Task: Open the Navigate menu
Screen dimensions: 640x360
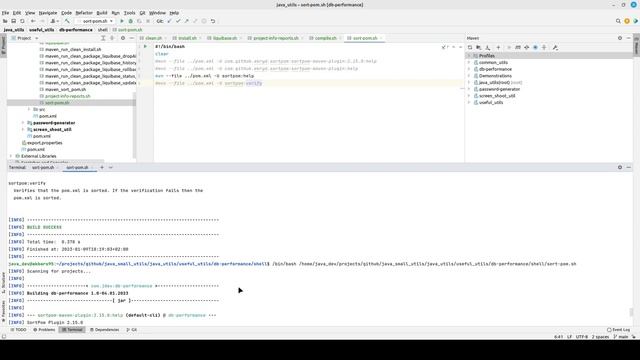Action: point(48,13)
